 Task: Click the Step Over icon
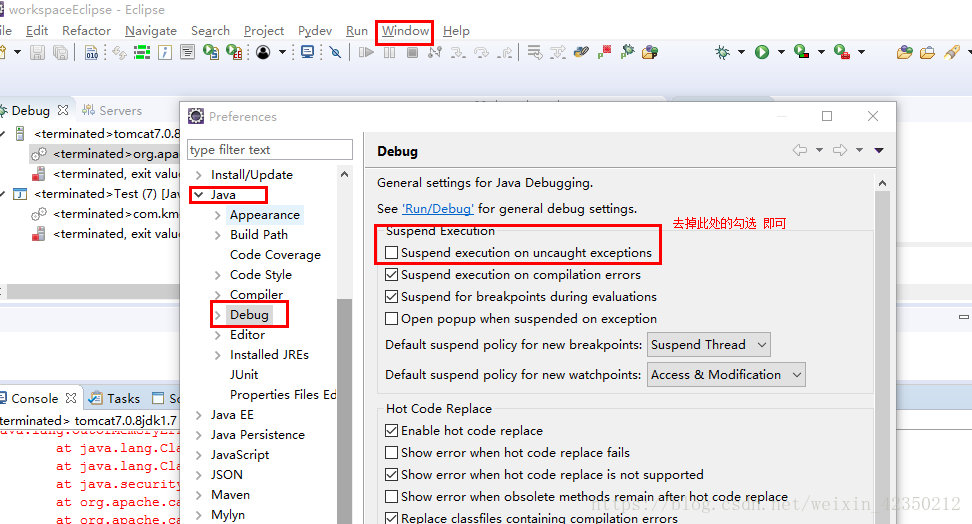482,53
